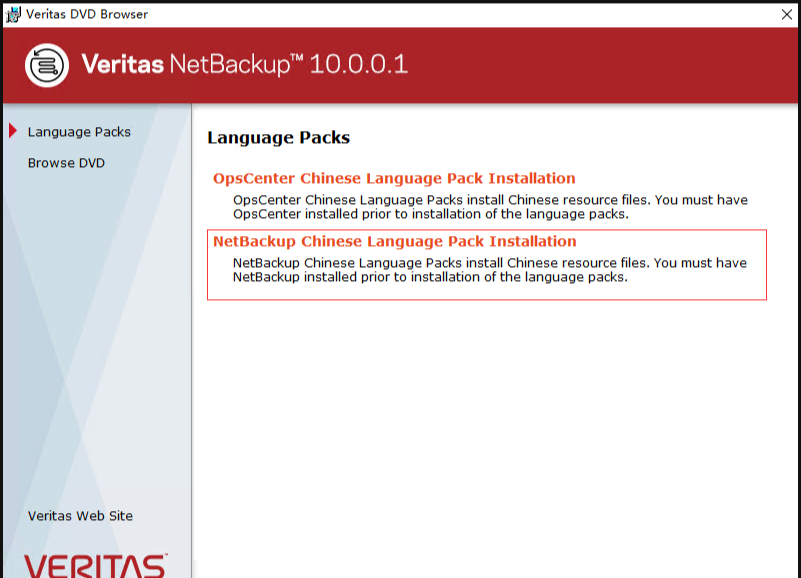The height and width of the screenshot is (578, 801).
Task: Start NetBackup Chinese Language Pack Installation
Action: tap(394, 241)
